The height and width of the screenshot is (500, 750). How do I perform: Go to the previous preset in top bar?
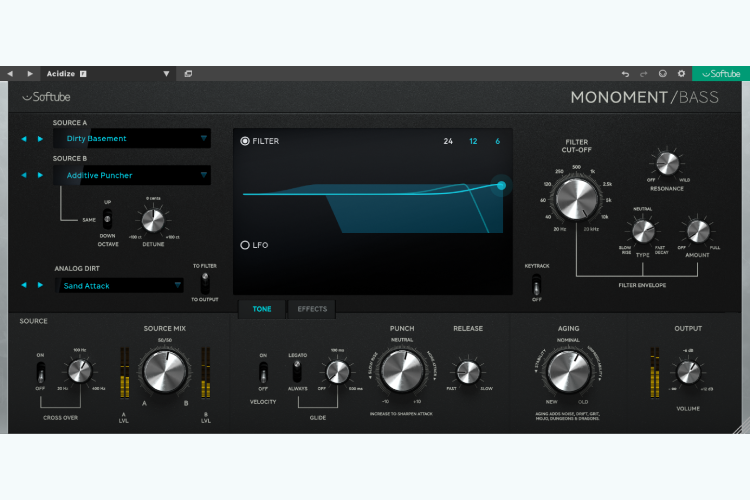pyautogui.click(x=10, y=74)
